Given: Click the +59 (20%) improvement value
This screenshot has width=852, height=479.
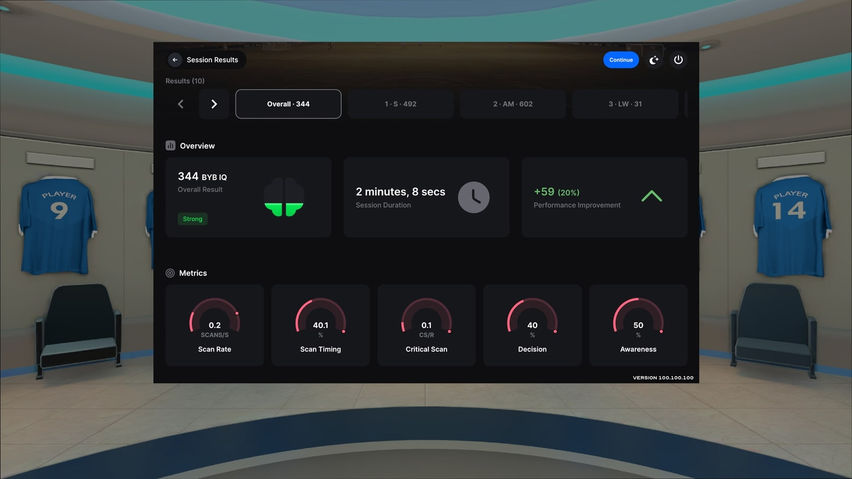Looking at the screenshot, I should pyautogui.click(x=556, y=192).
